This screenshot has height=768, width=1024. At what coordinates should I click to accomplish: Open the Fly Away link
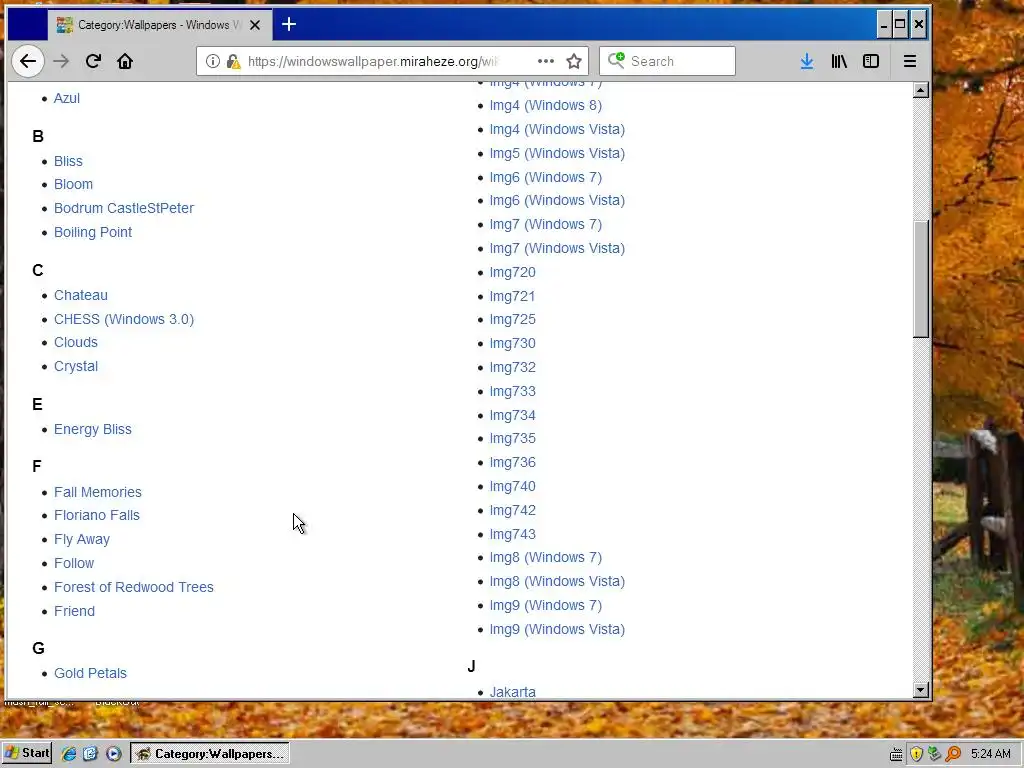click(82, 539)
